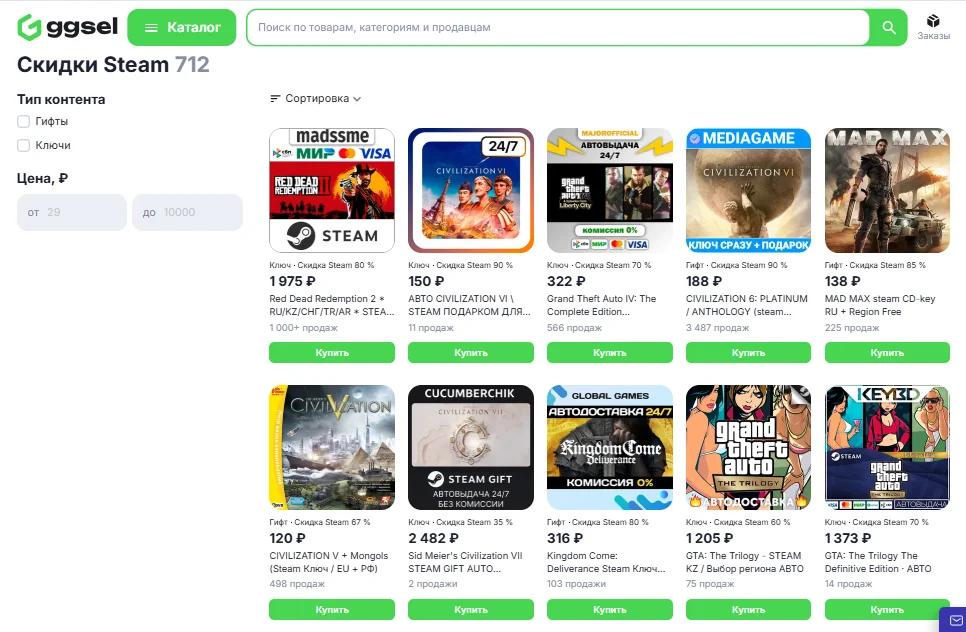Screen dimensions: 966x632
Task: Click the green search magnifier button
Action: [888, 28]
